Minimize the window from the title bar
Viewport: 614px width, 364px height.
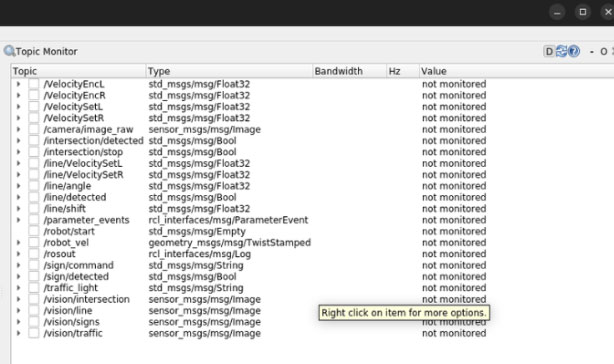[x=557, y=12]
